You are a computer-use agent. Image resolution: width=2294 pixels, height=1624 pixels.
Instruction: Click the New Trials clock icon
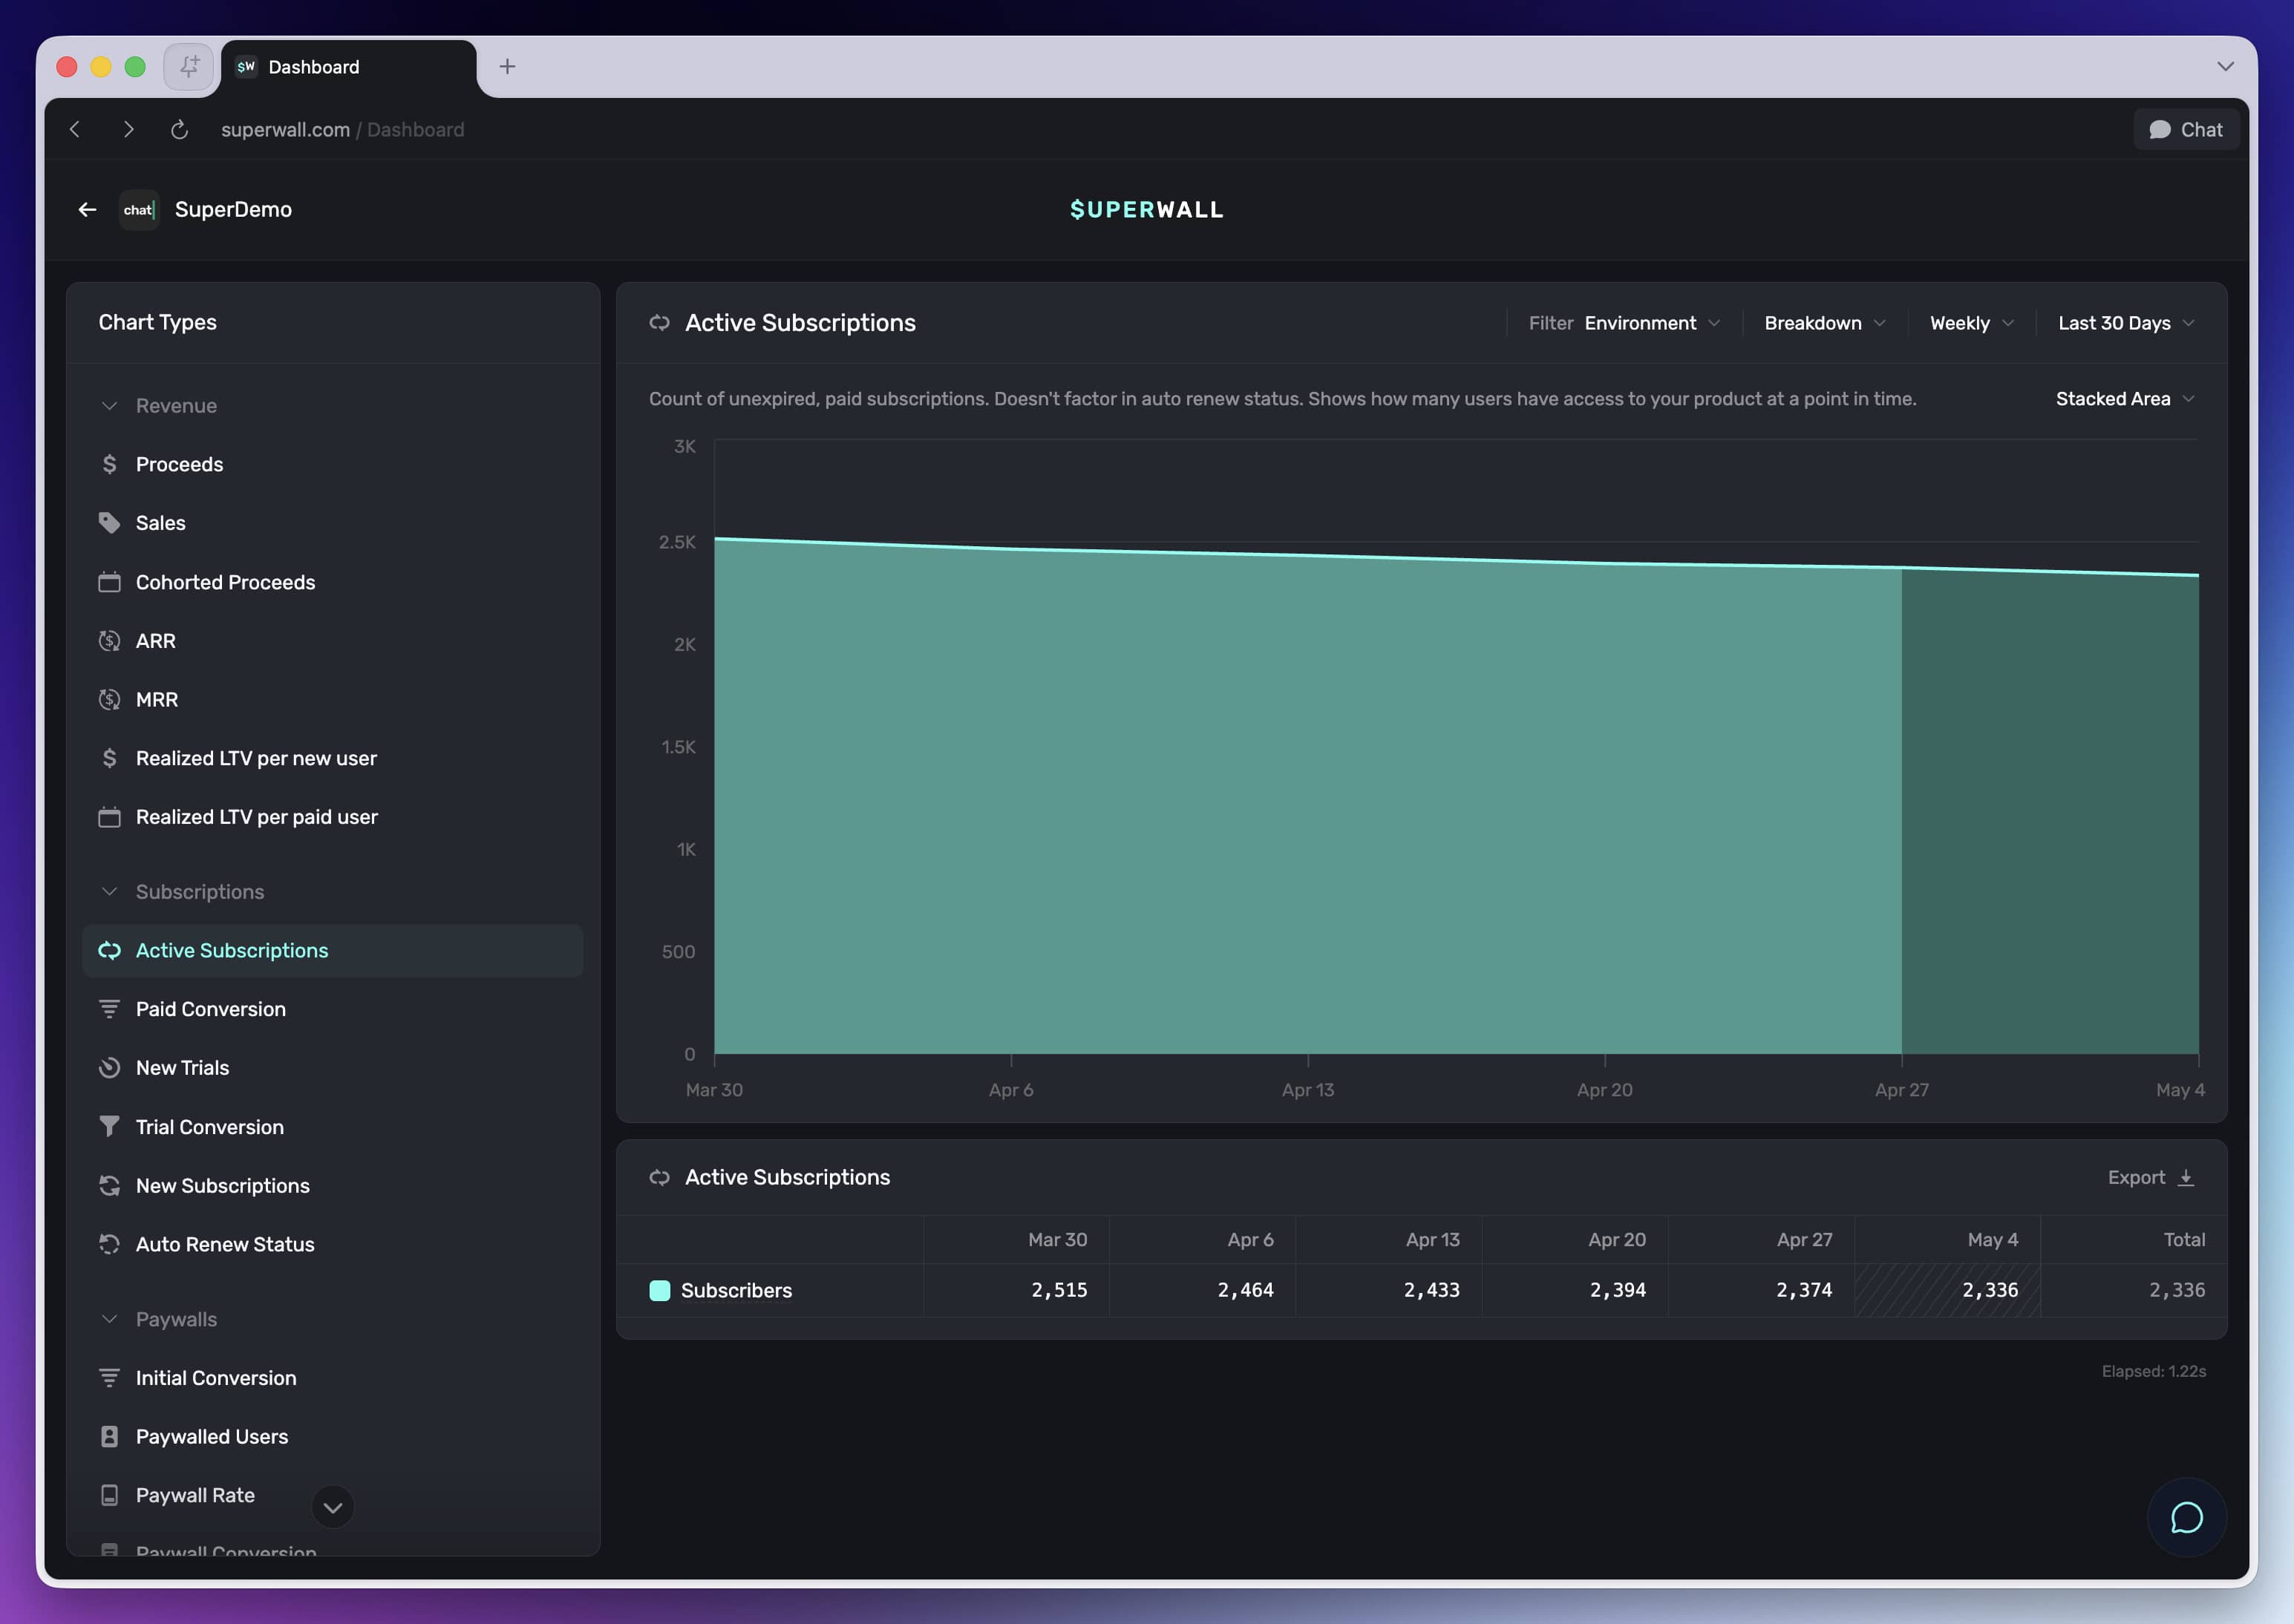[x=109, y=1068]
